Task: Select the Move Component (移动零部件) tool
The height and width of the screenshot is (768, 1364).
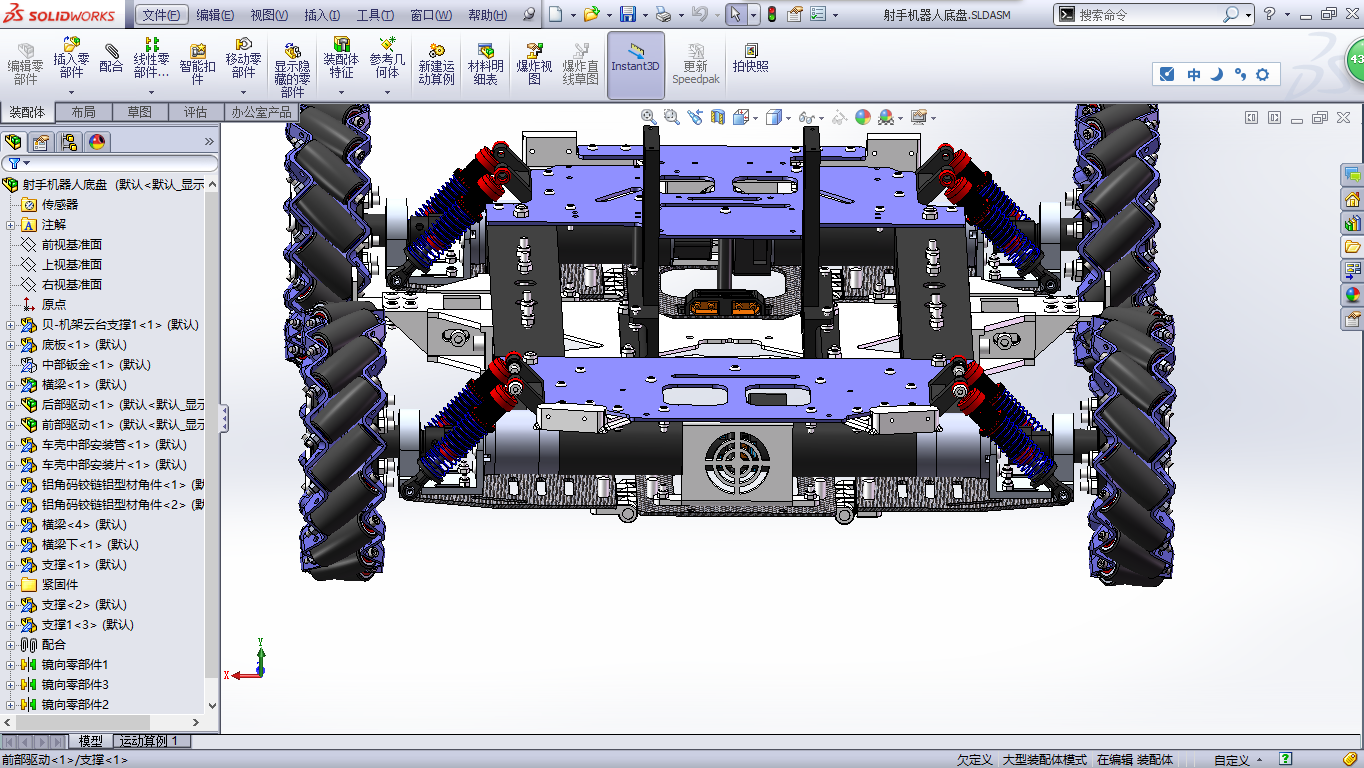Action: tap(243, 59)
